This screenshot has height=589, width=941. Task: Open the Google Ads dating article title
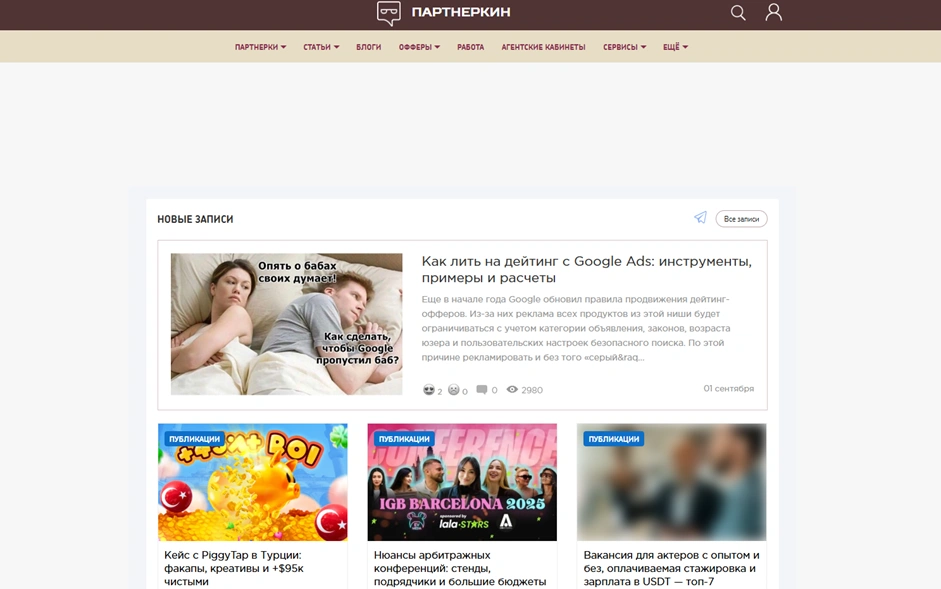click(x=586, y=269)
